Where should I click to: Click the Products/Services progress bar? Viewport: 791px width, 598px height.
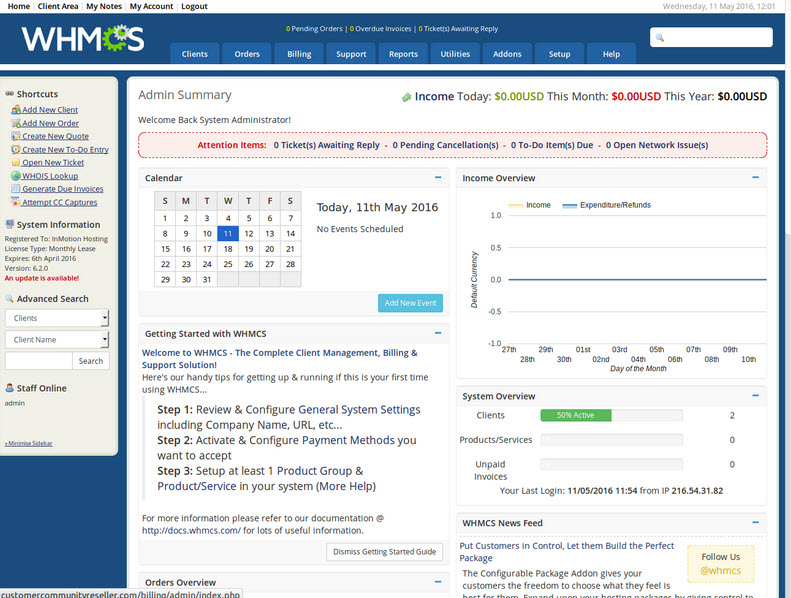pos(611,440)
